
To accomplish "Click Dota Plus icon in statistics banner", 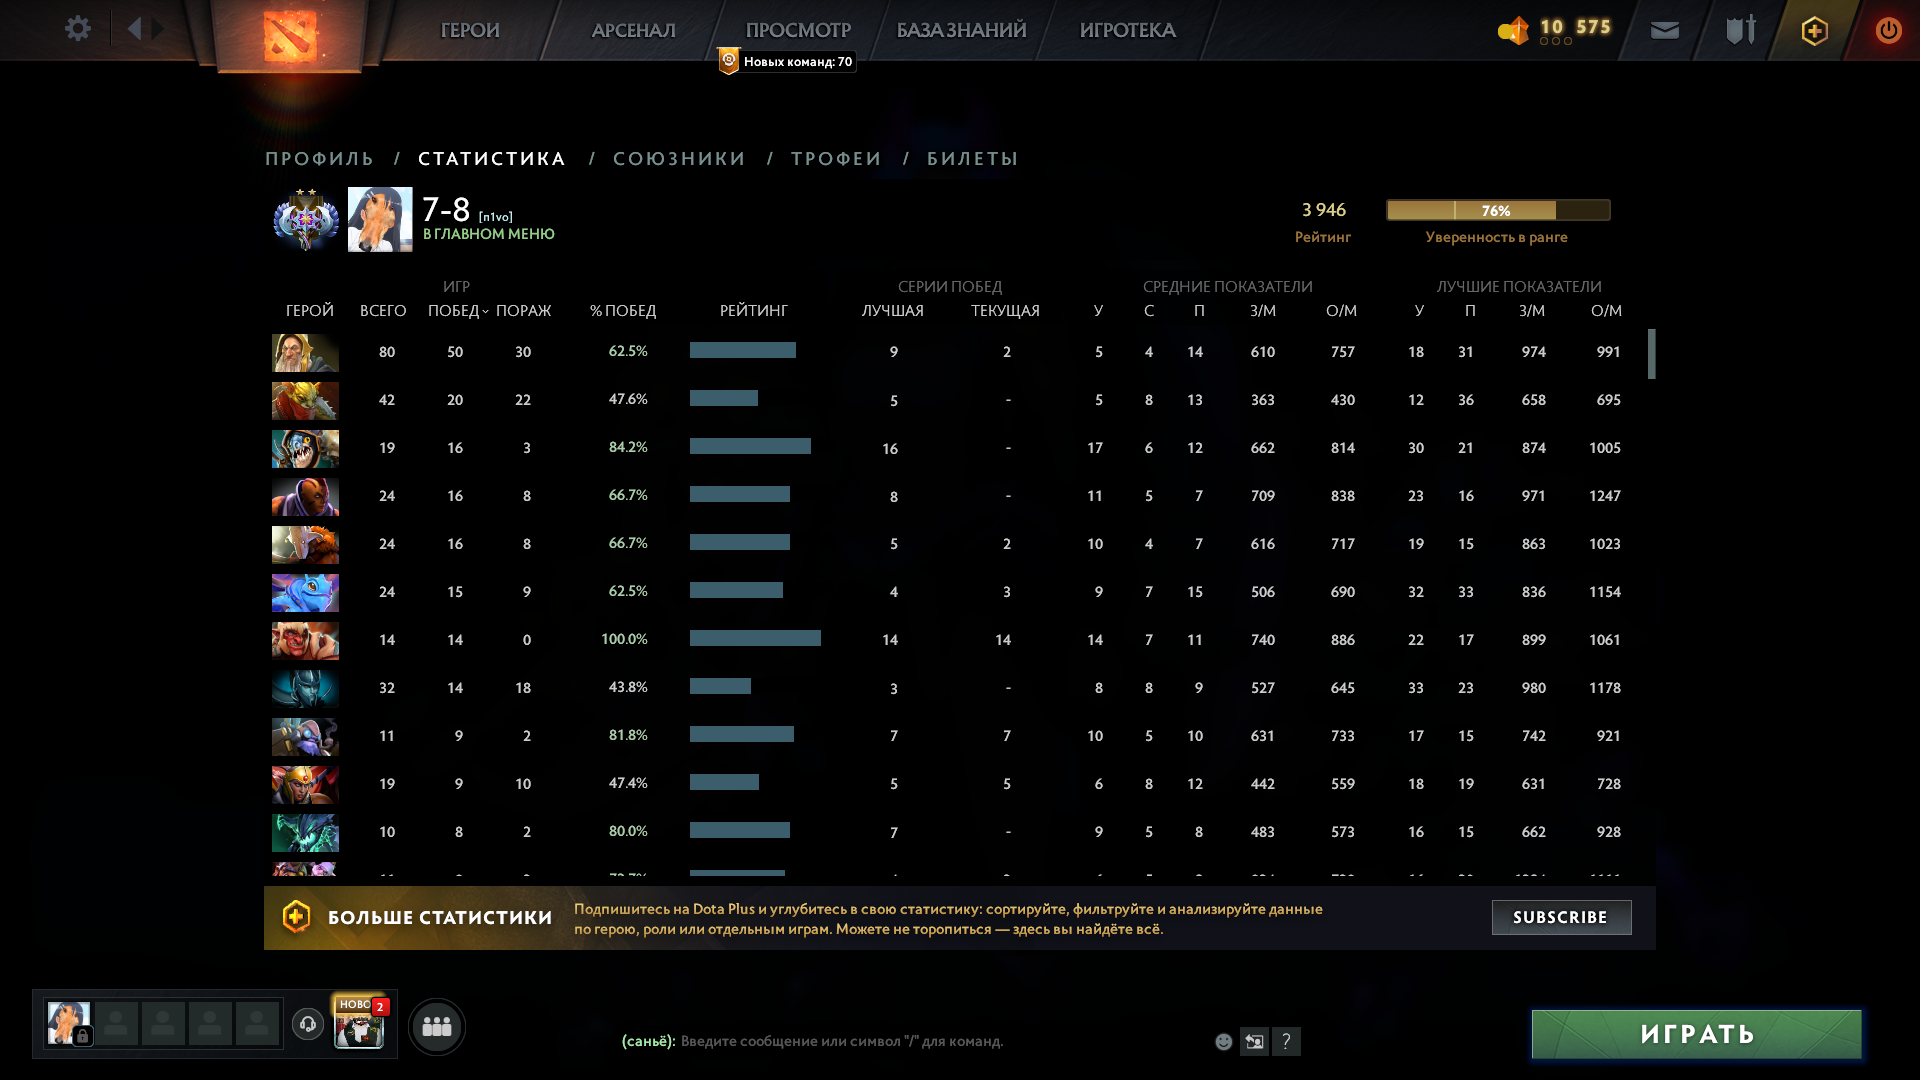I will (x=296, y=916).
